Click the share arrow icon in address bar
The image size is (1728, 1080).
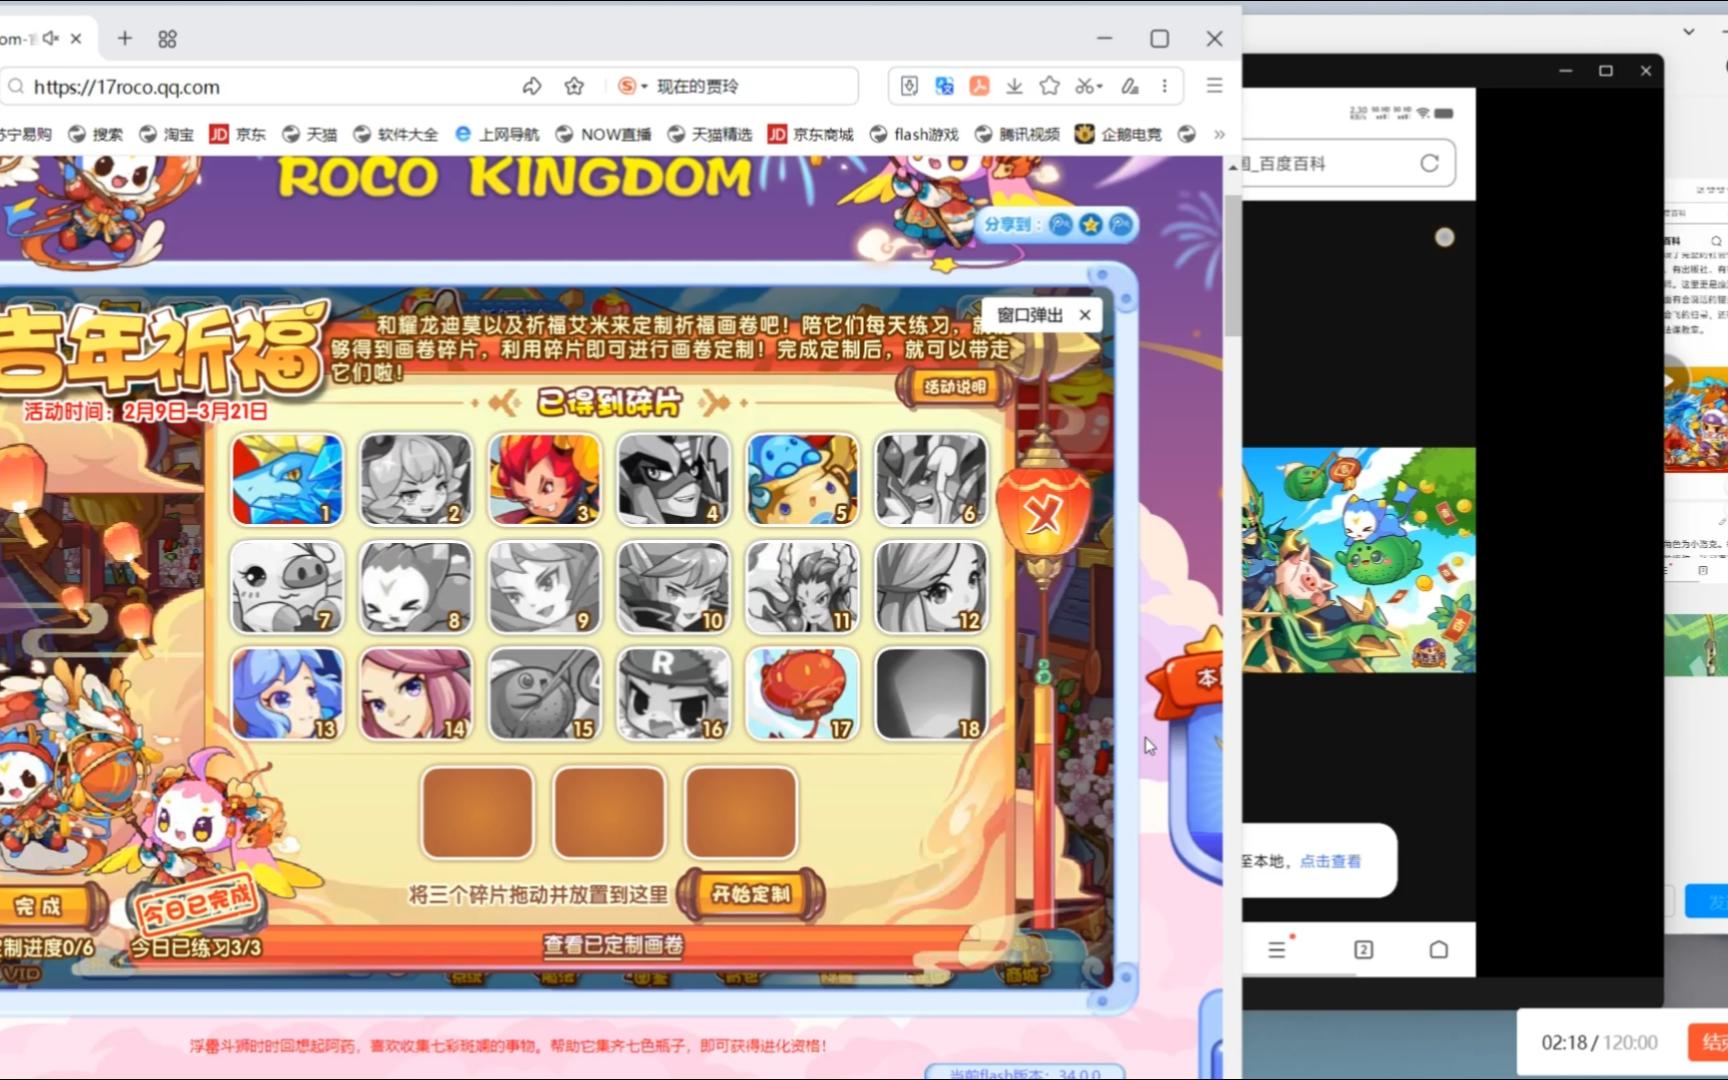point(532,86)
